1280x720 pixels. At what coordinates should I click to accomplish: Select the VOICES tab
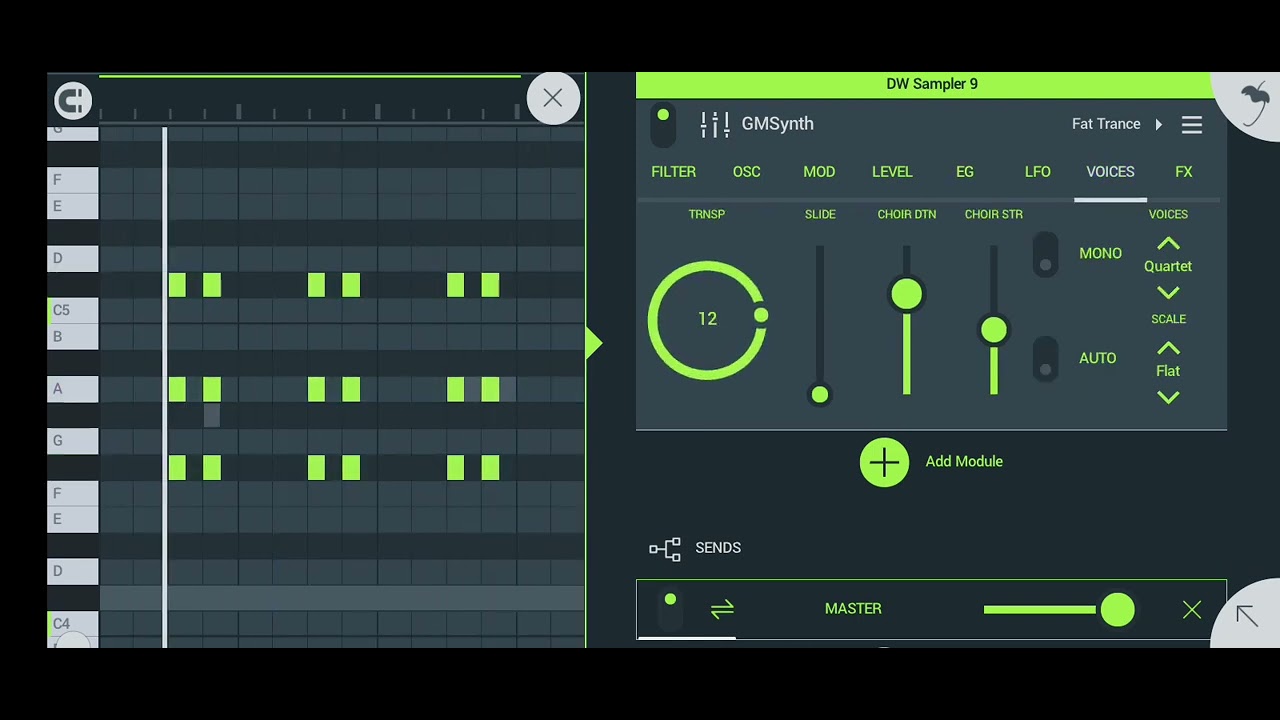(x=1110, y=172)
